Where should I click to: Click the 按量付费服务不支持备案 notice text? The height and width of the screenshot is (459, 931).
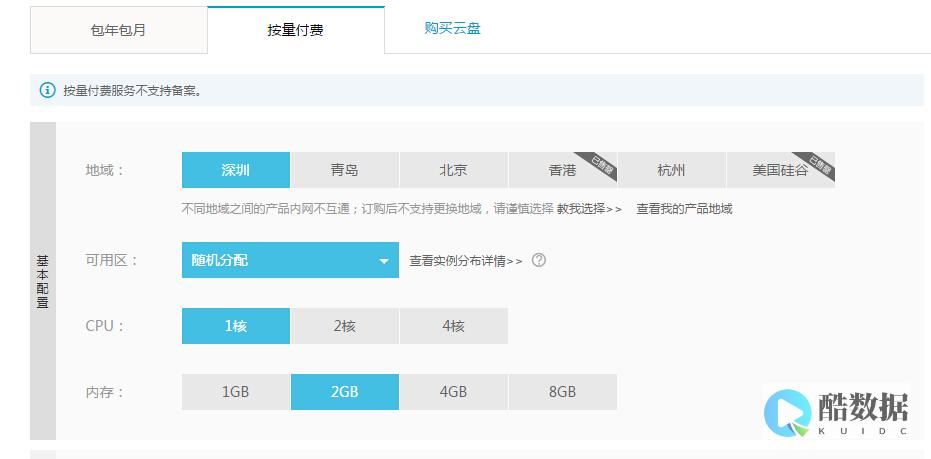(x=132, y=91)
